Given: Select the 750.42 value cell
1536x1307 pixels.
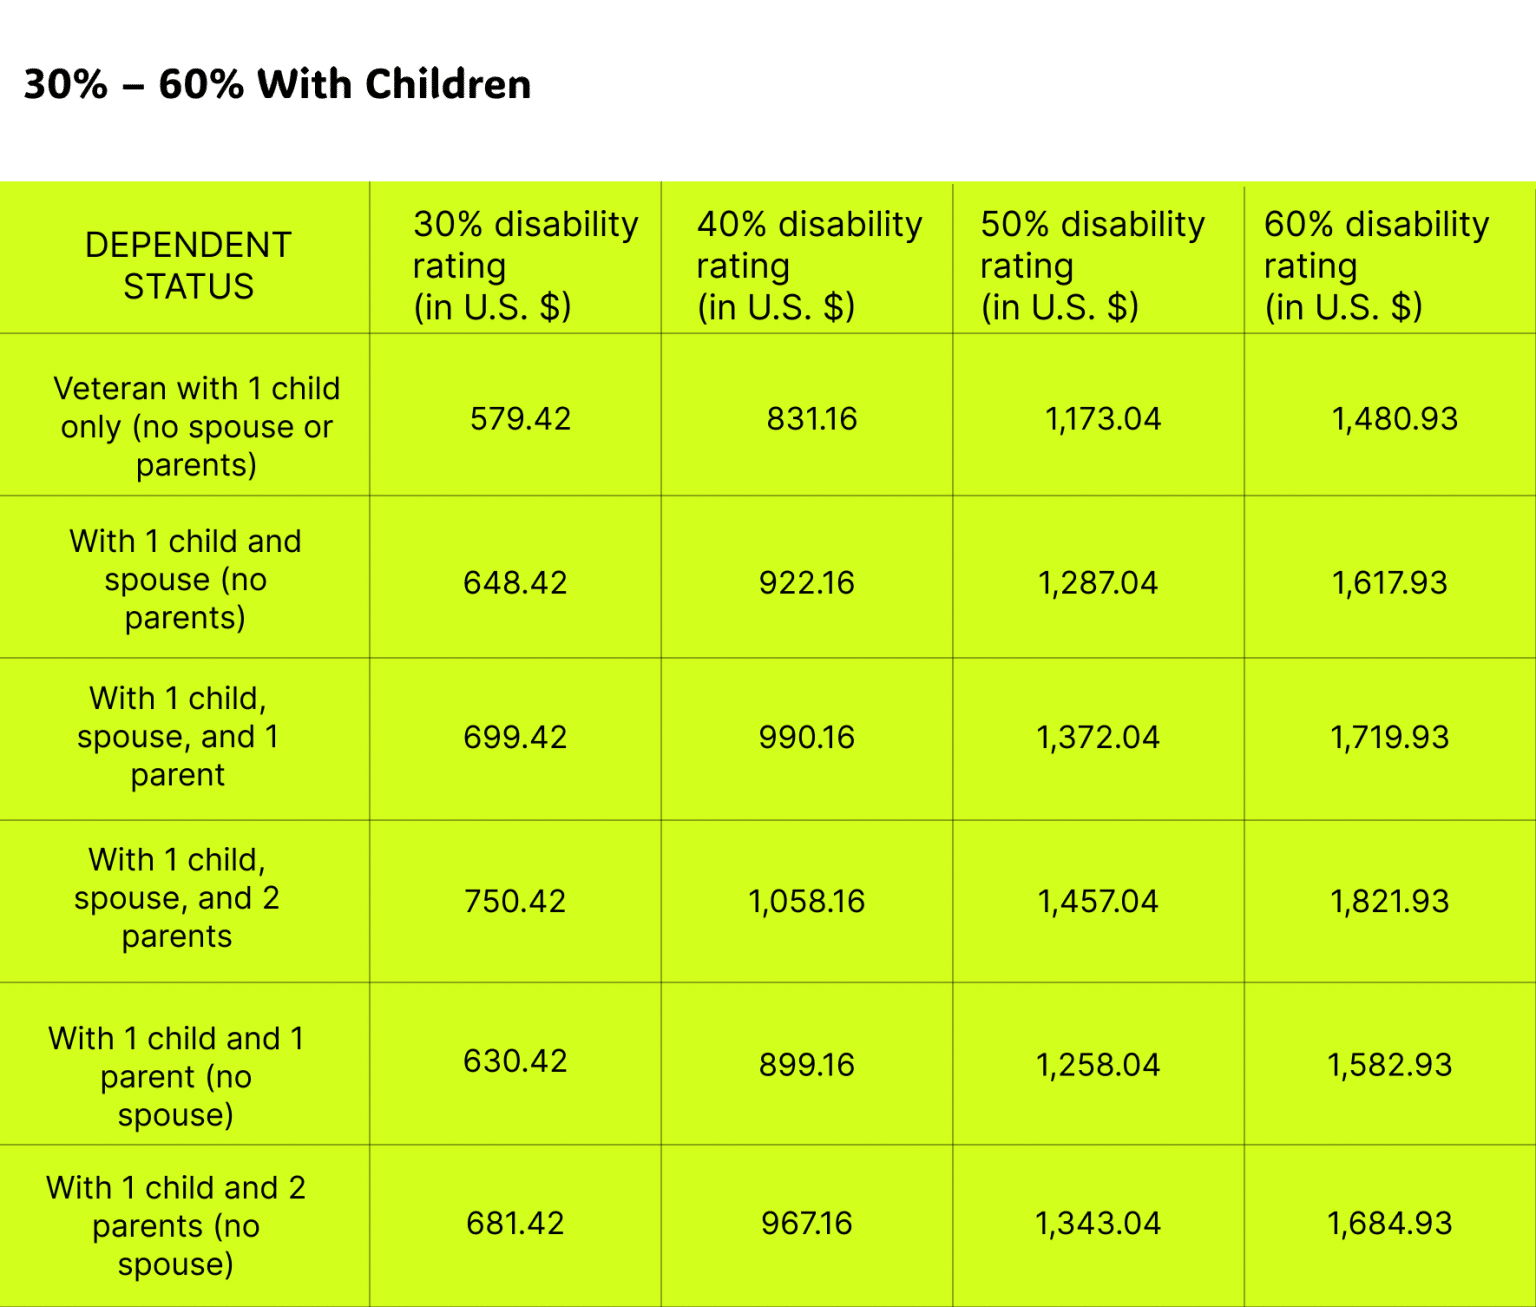Looking at the screenshot, I should (515, 902).
